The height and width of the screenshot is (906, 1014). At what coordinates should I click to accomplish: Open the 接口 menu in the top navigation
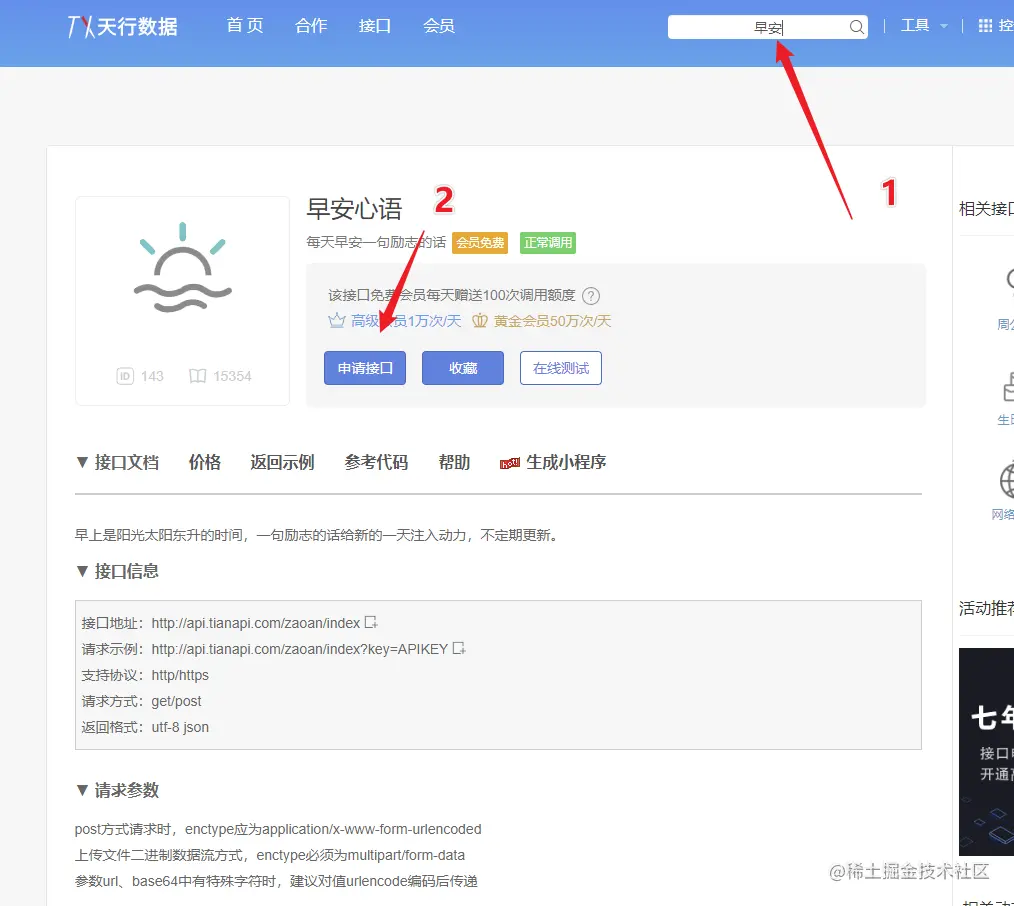pos(374,26)
